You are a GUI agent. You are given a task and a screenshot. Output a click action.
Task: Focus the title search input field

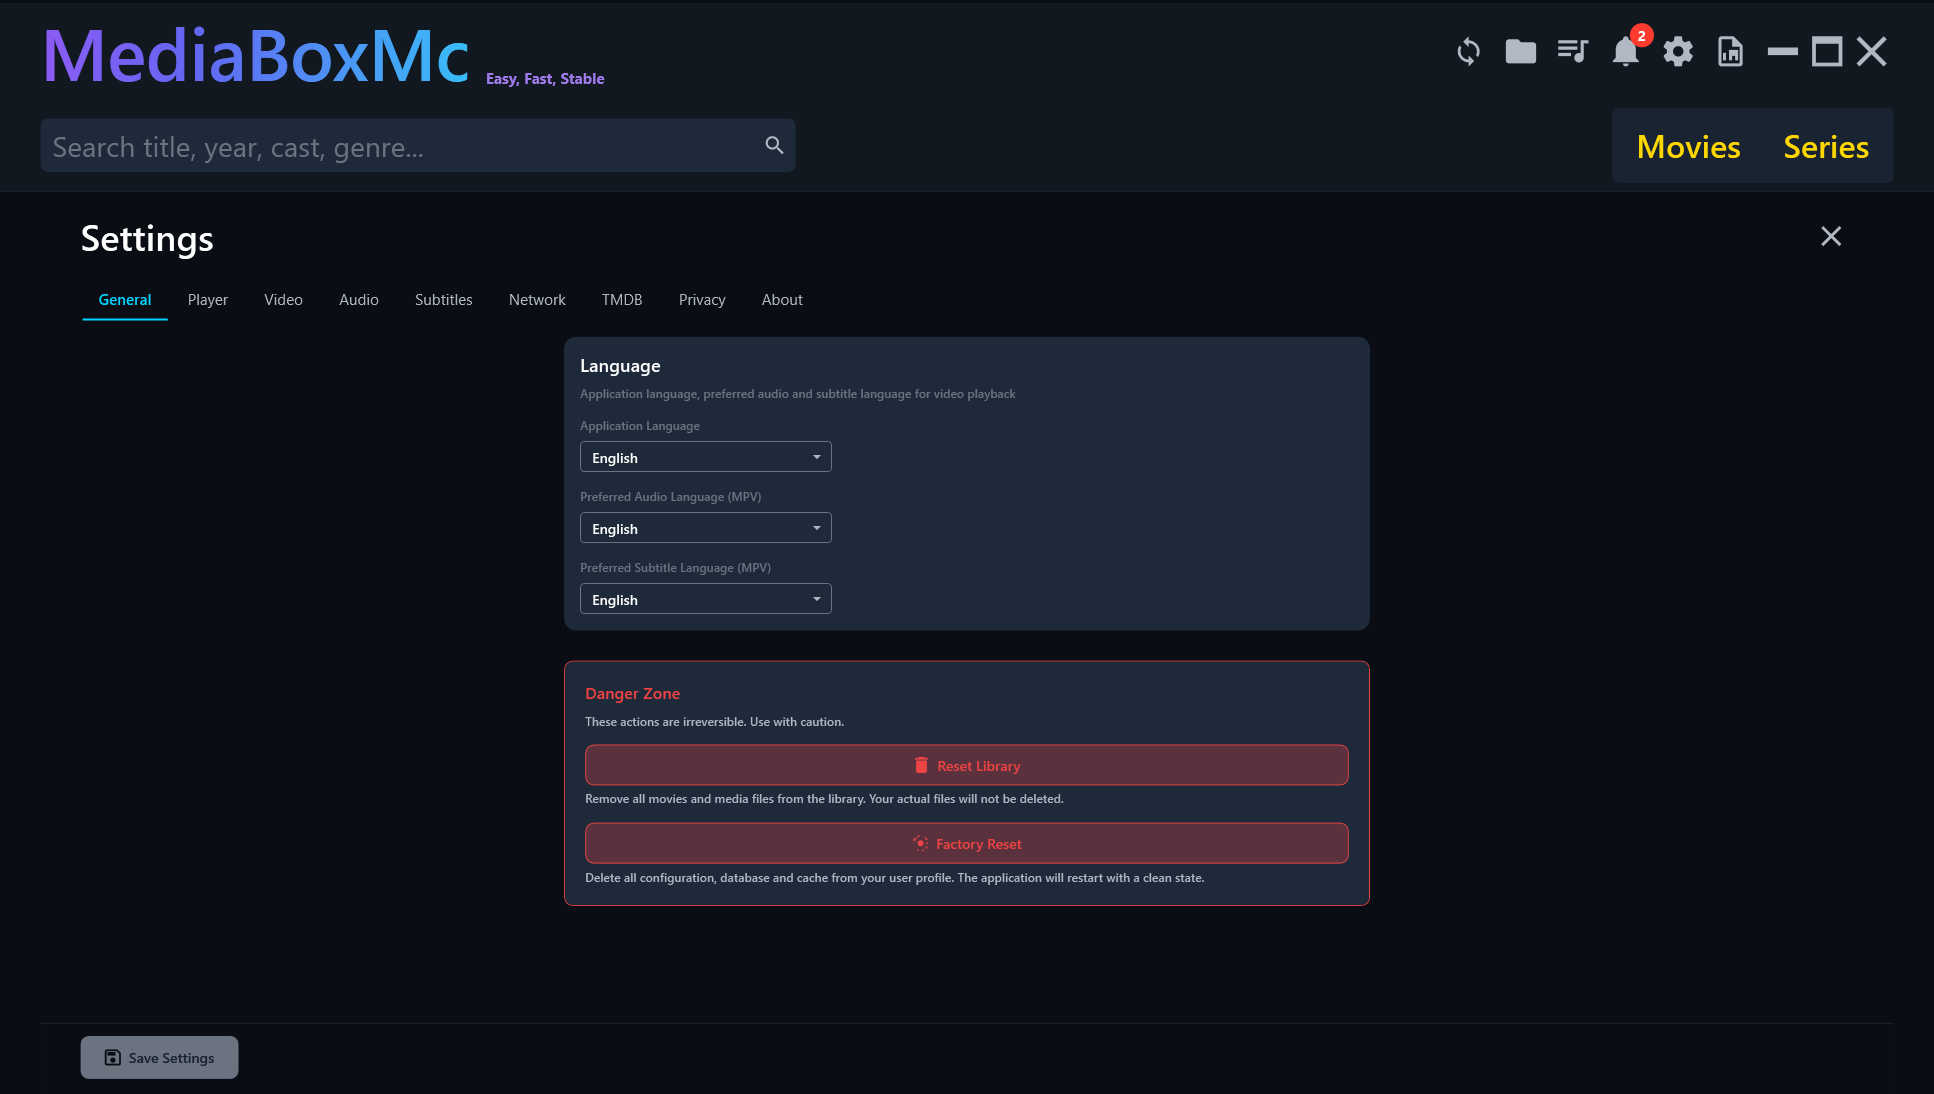click(x=400, y=146)
